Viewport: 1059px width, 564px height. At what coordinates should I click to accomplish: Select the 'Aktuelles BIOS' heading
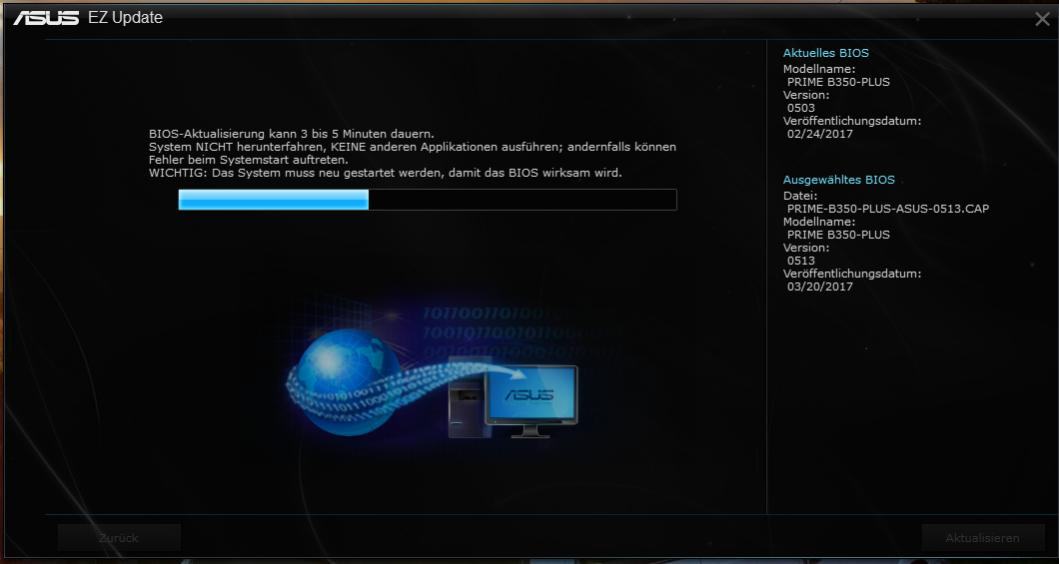click(825, 53)
